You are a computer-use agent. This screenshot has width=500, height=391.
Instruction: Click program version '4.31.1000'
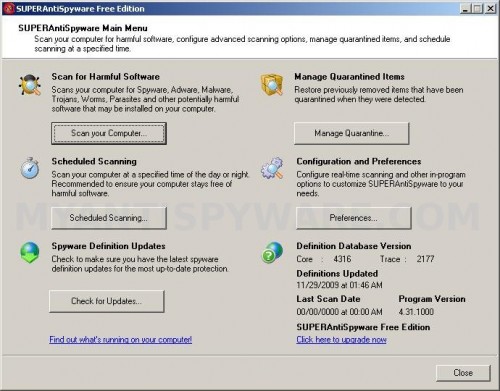click(416, 312)
